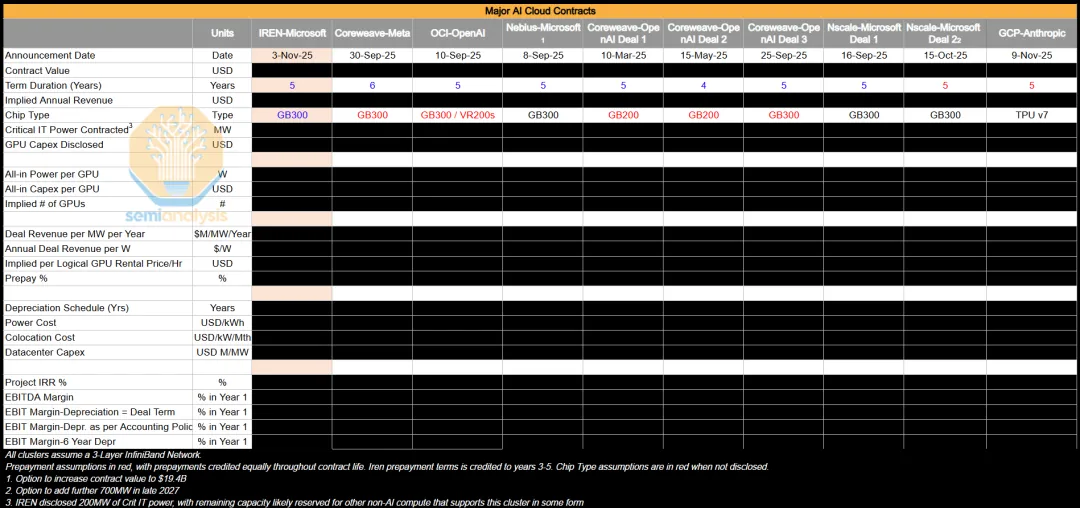Click 'GB200' under Coreweave-OpenAI Deal 2

click(704, 115)
